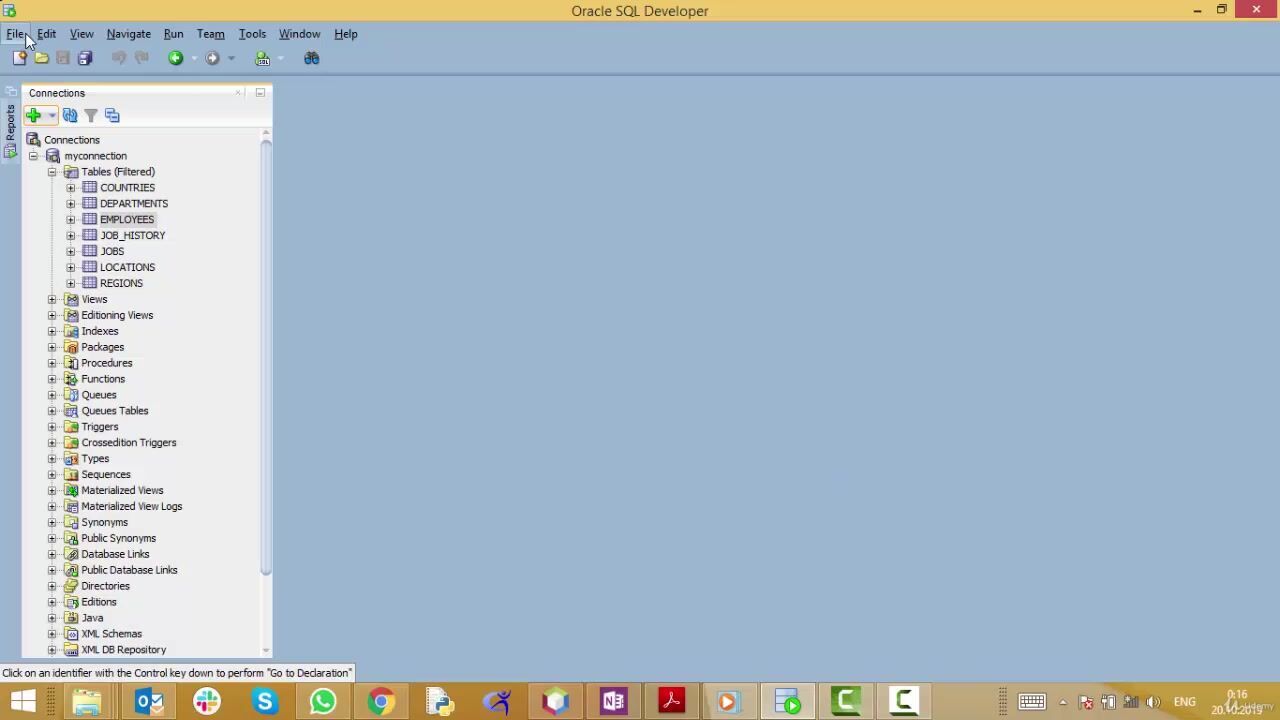Open File Explorer from taskbar
1280x720 pixels.
coord(87,702)
